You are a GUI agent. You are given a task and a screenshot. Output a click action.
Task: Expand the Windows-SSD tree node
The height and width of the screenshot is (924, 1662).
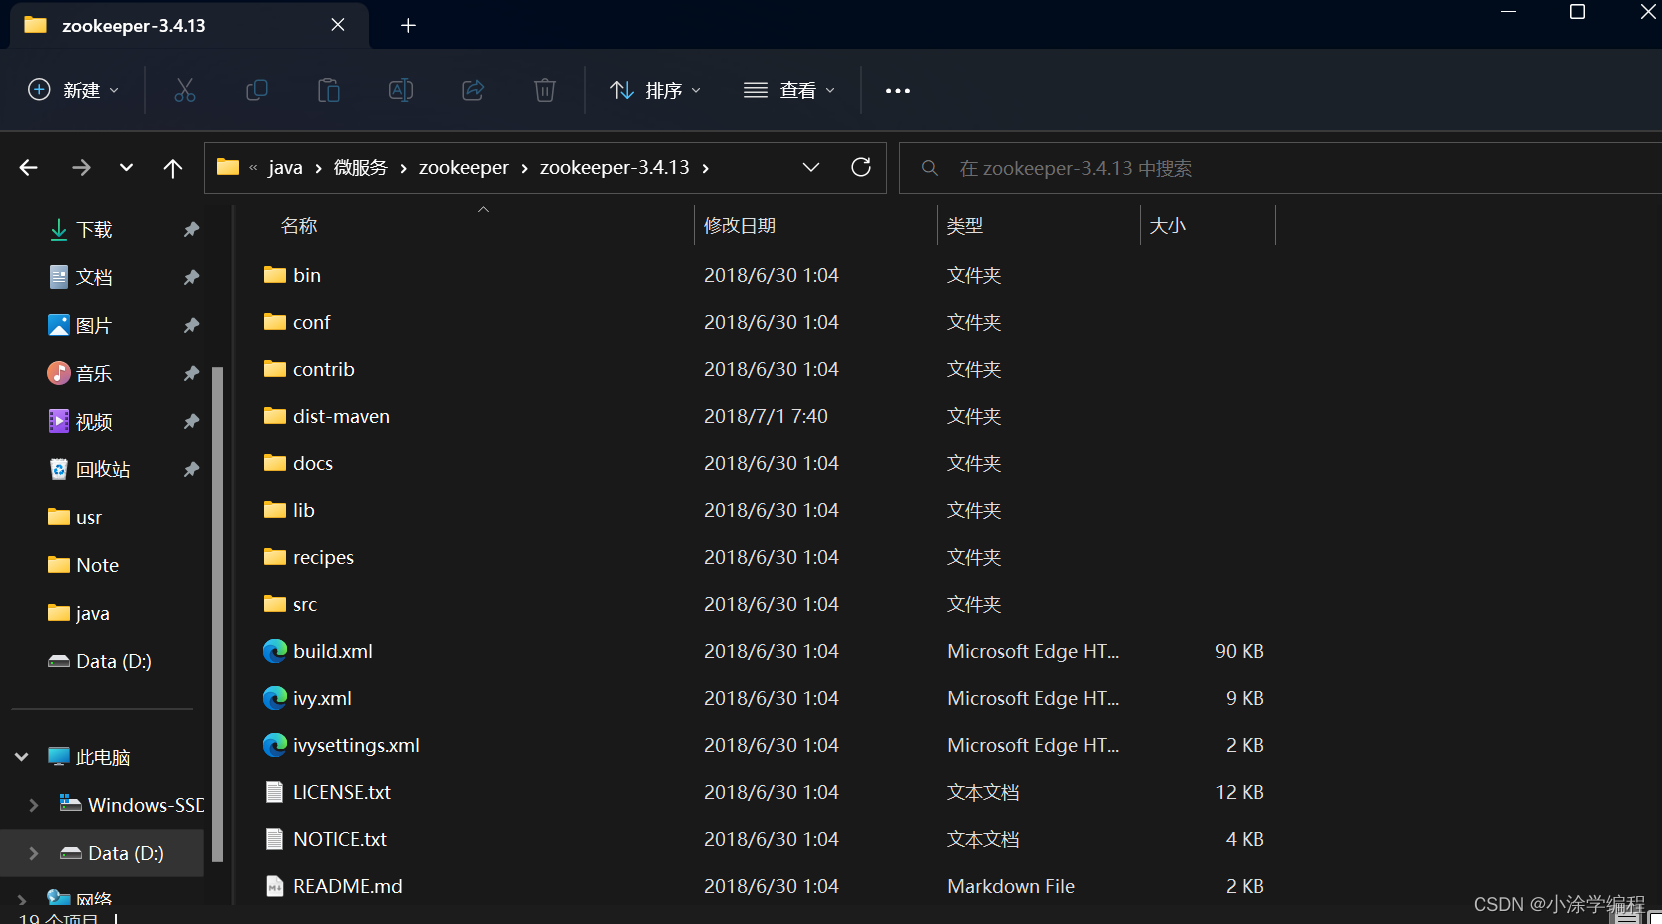click(x=34, y=805)
